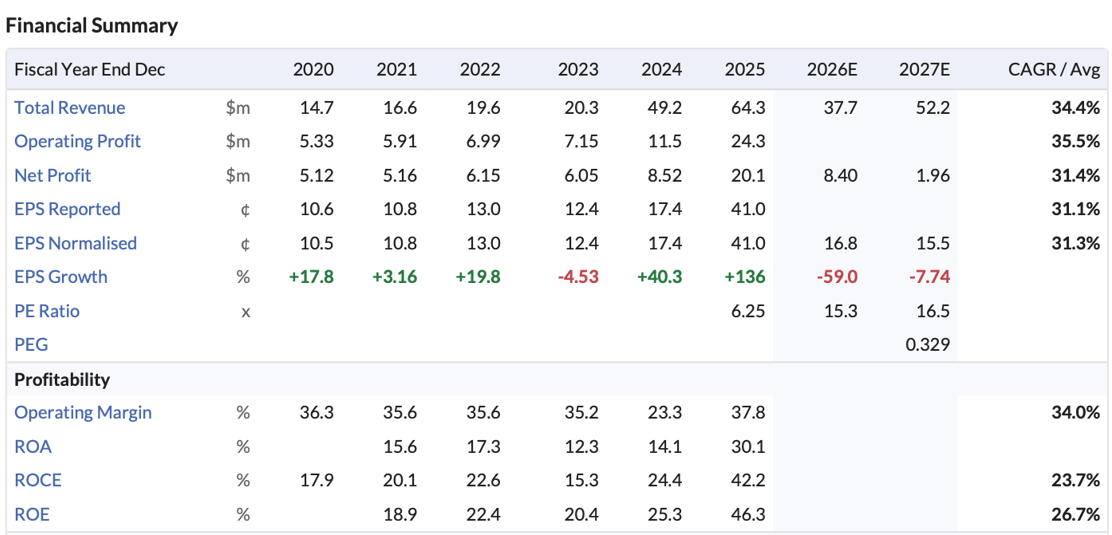Open the Operating Margin link
Screen dimensions: 1112x535
[83, 412]
